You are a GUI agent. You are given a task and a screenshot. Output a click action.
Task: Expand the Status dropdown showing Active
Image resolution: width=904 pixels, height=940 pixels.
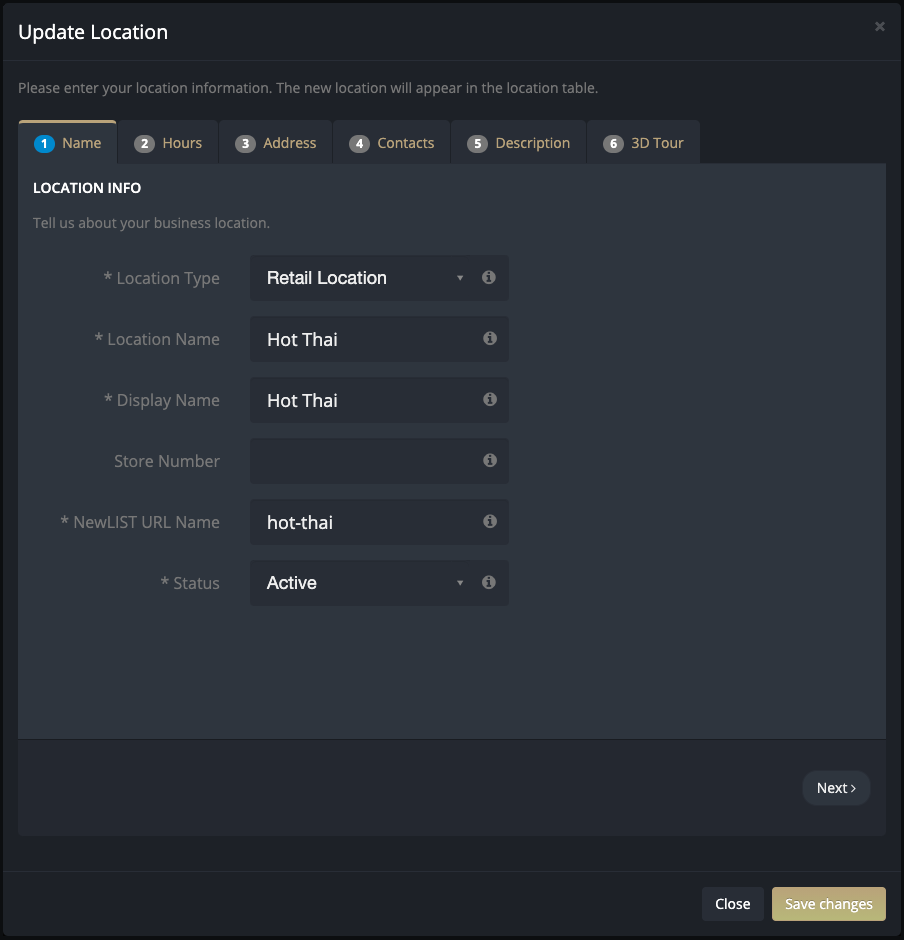click(x=365, y=583)
